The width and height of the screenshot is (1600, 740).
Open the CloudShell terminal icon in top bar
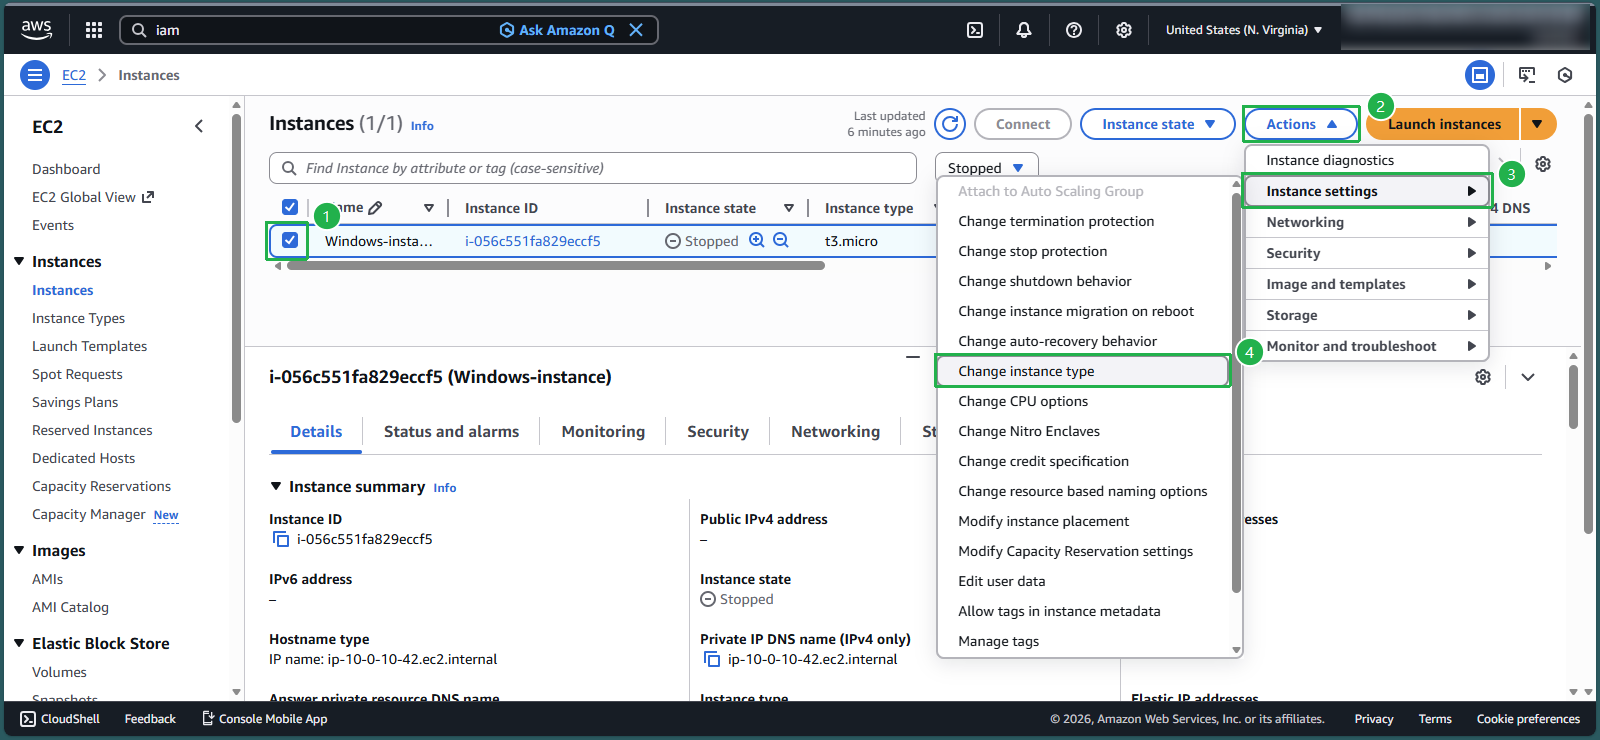(975, 30)
